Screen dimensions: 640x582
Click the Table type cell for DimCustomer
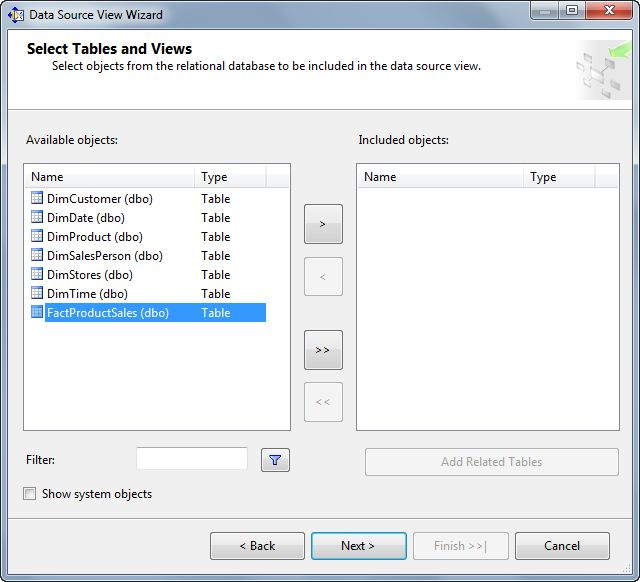coord(216,199)
